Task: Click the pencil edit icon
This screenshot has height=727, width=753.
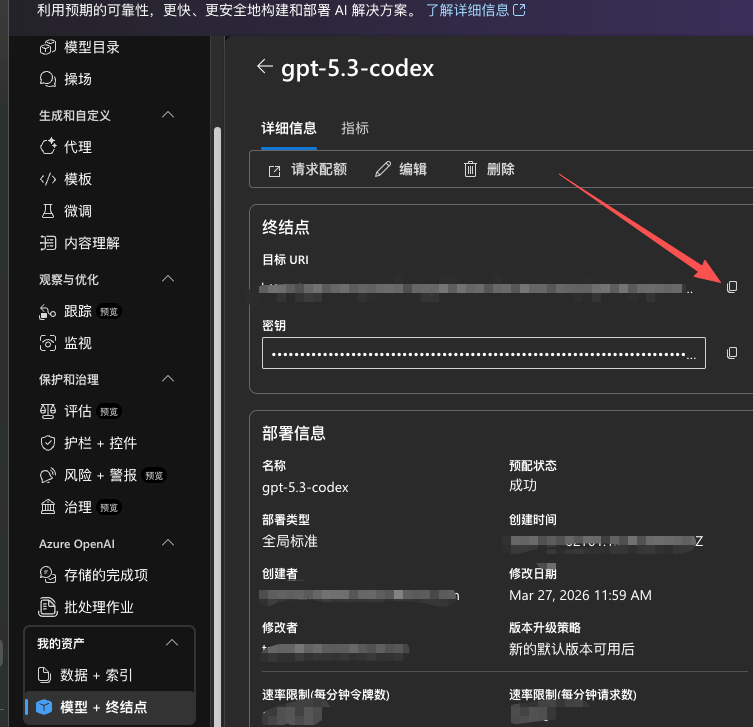Action: (x=383, y=169)
